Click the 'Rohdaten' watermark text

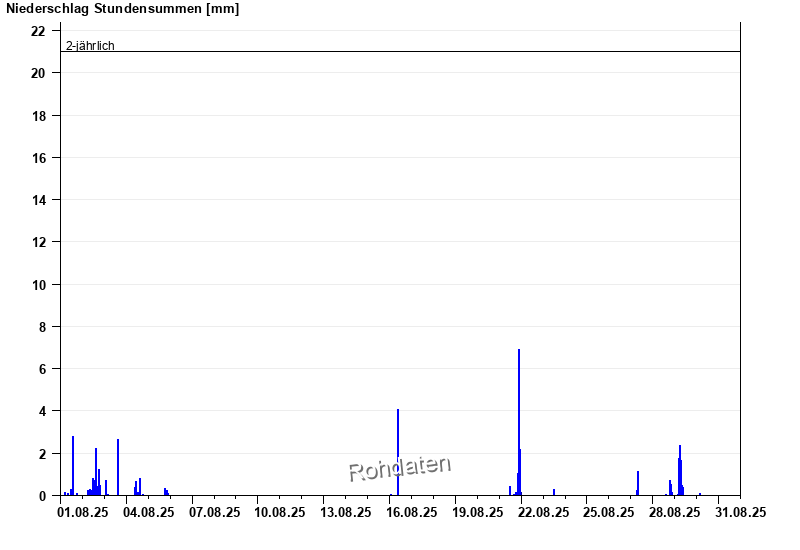point(399,467)
